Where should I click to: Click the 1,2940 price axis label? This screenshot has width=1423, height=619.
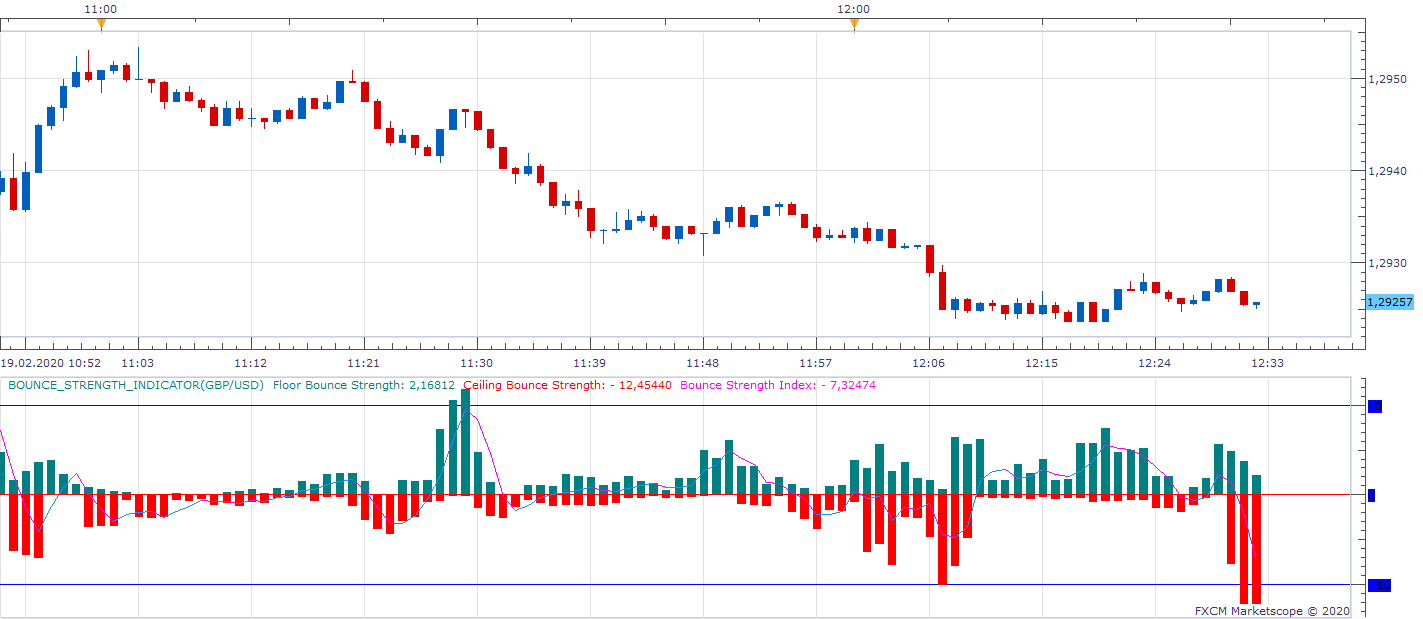(x=1389, y=171)
